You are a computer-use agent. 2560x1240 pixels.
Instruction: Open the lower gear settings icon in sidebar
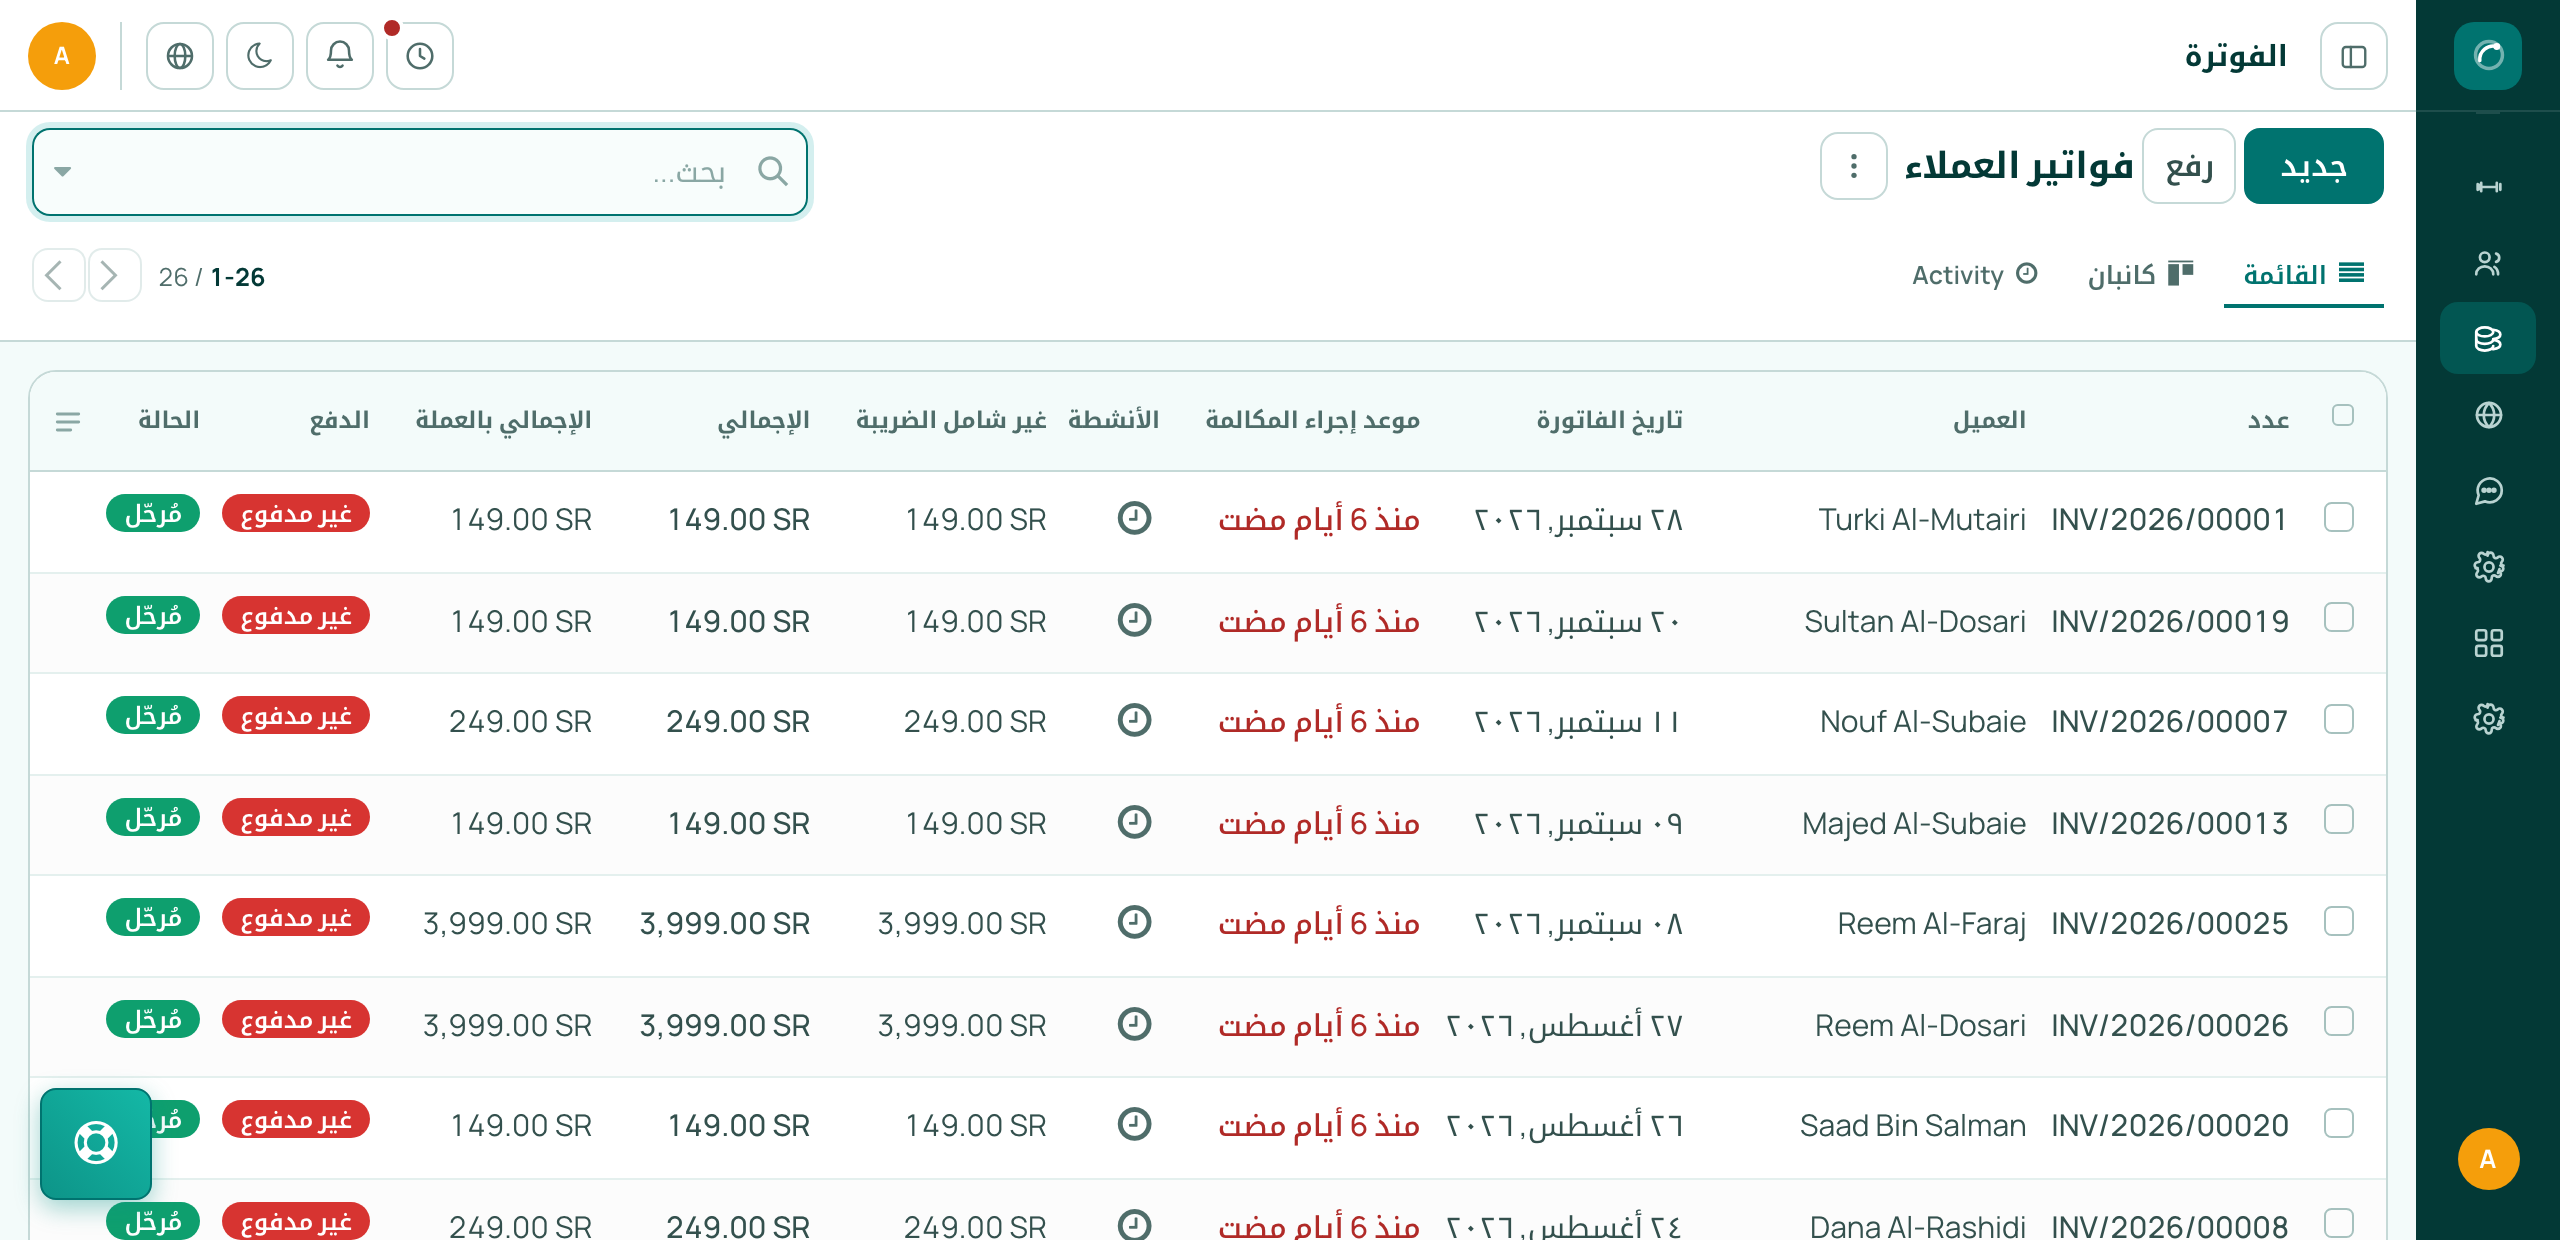point(2488,718)
